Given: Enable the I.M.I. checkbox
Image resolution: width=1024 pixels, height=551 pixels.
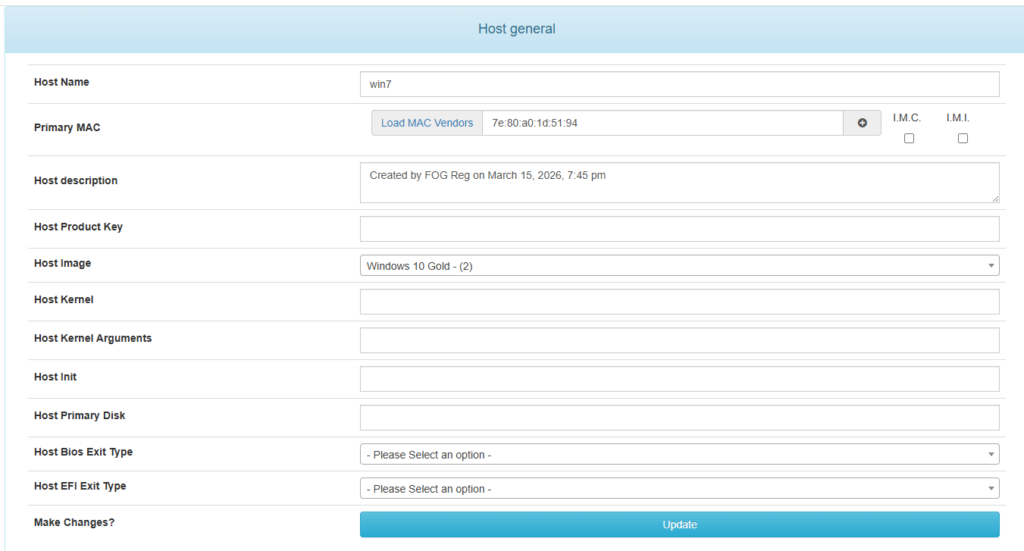Looking at the screenshot, I should pos(962,139).
